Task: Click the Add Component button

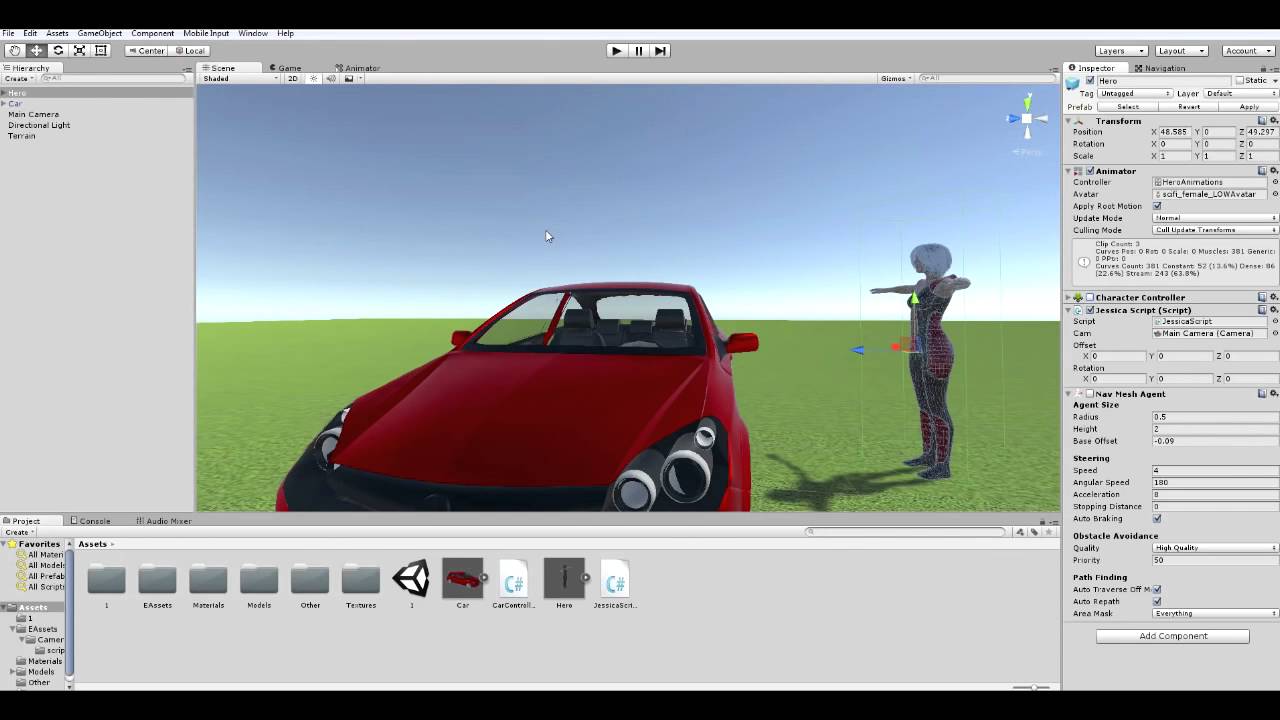Action: (1173, 636)
